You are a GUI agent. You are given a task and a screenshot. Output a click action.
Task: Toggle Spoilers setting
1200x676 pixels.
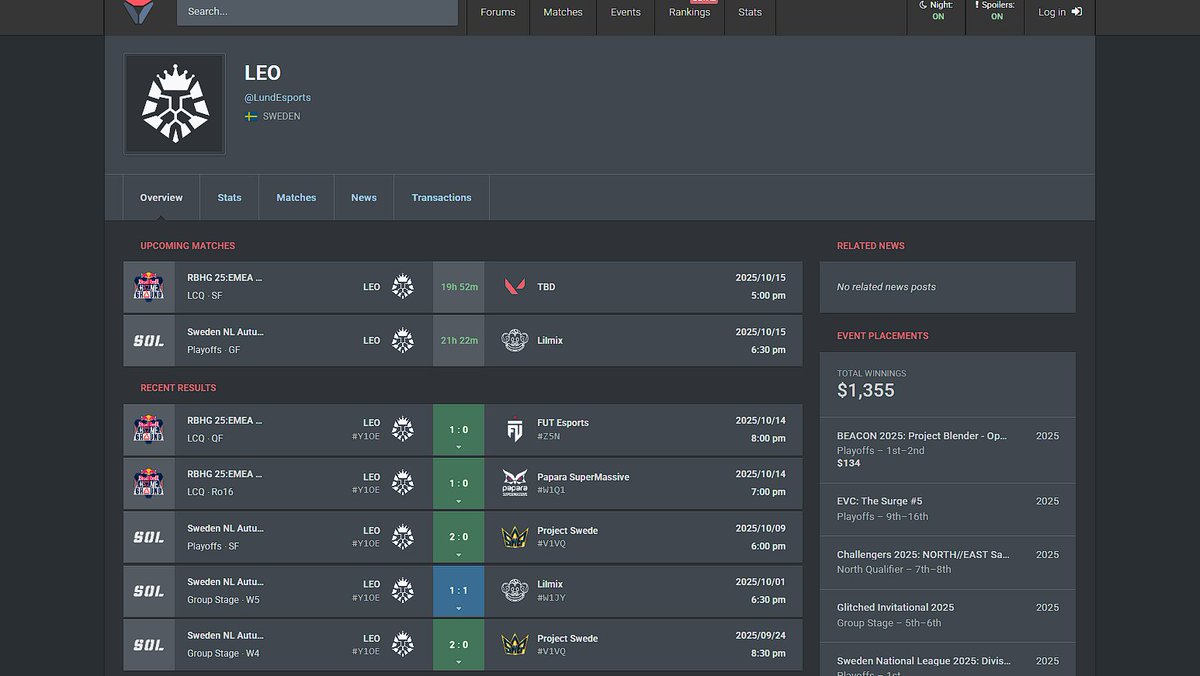[995, 11]
